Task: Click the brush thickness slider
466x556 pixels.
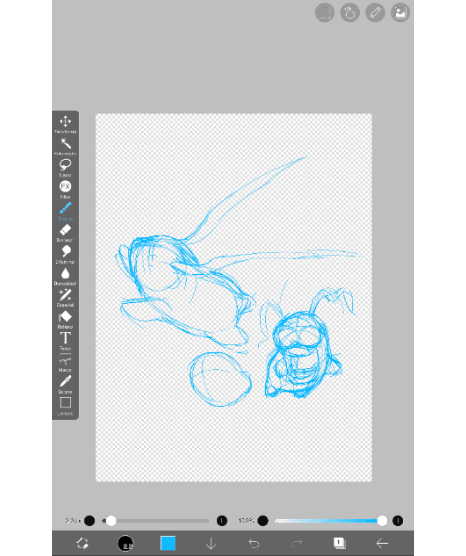Action: [155, 521]
